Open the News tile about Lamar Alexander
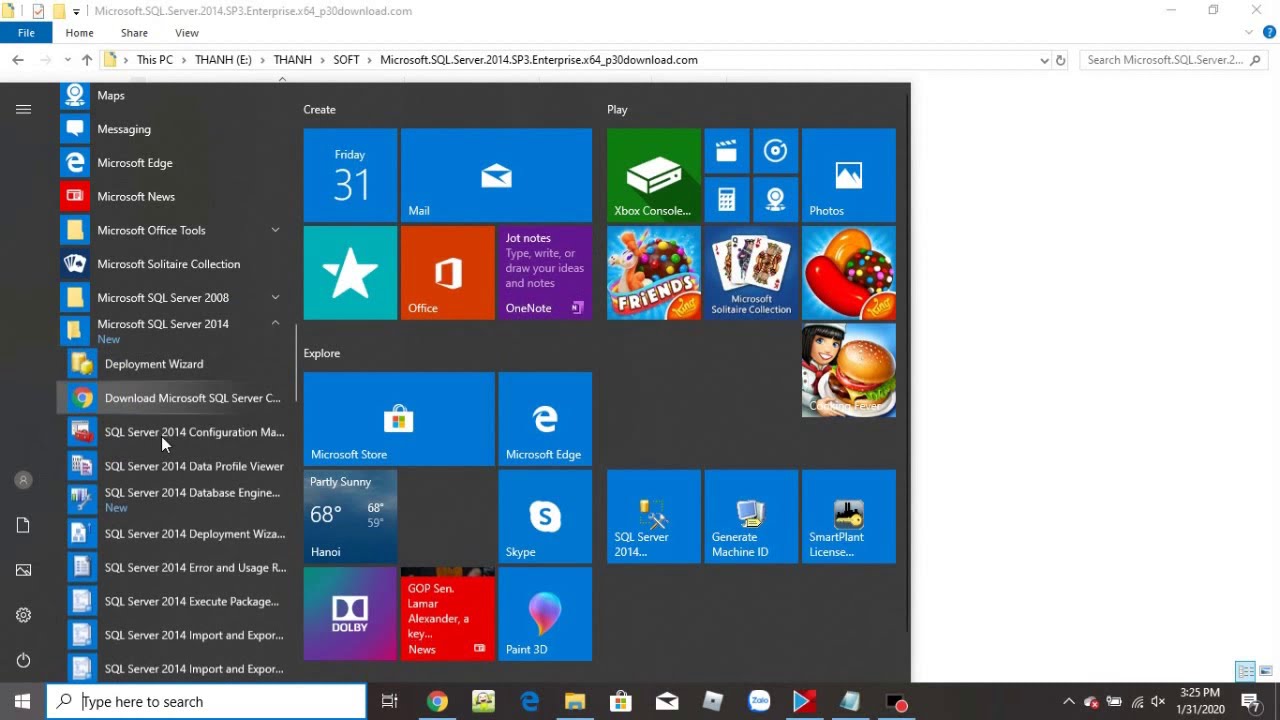The width and height of the screenshot is (1280, 720). pyautogui.click(x=447, y=614)
